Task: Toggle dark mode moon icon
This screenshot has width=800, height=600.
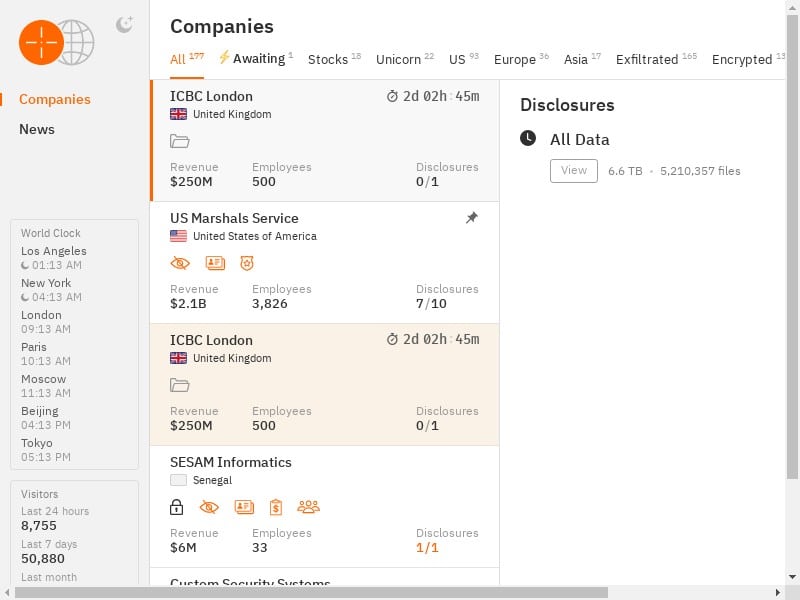Action: tap(124, 24)
